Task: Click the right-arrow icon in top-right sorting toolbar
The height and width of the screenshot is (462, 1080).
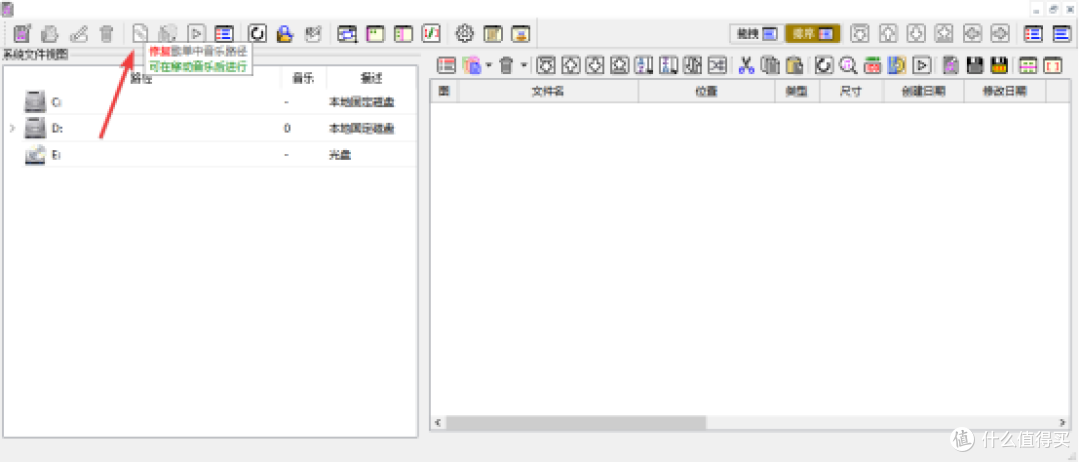Action: pos(999,32)
